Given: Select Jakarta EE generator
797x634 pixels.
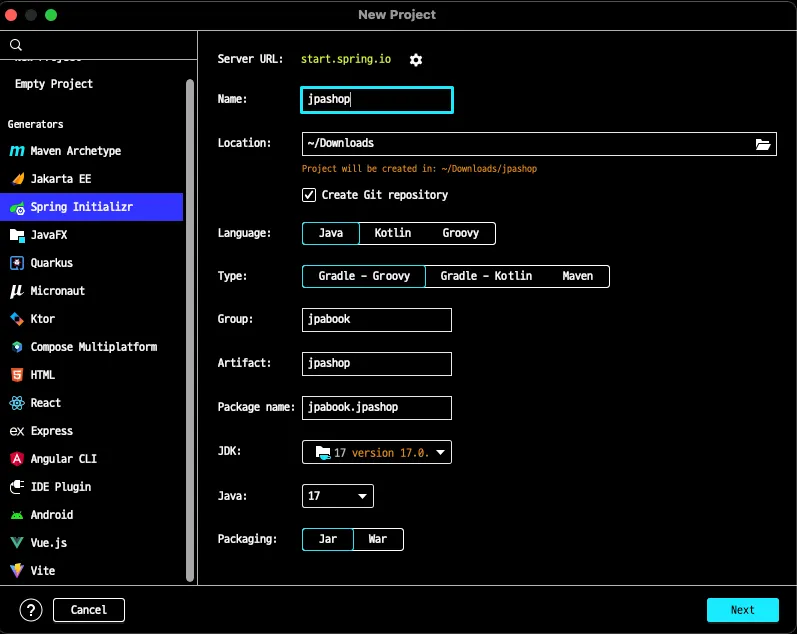Looking at the screenshot, I should click(x=61, y=179).
